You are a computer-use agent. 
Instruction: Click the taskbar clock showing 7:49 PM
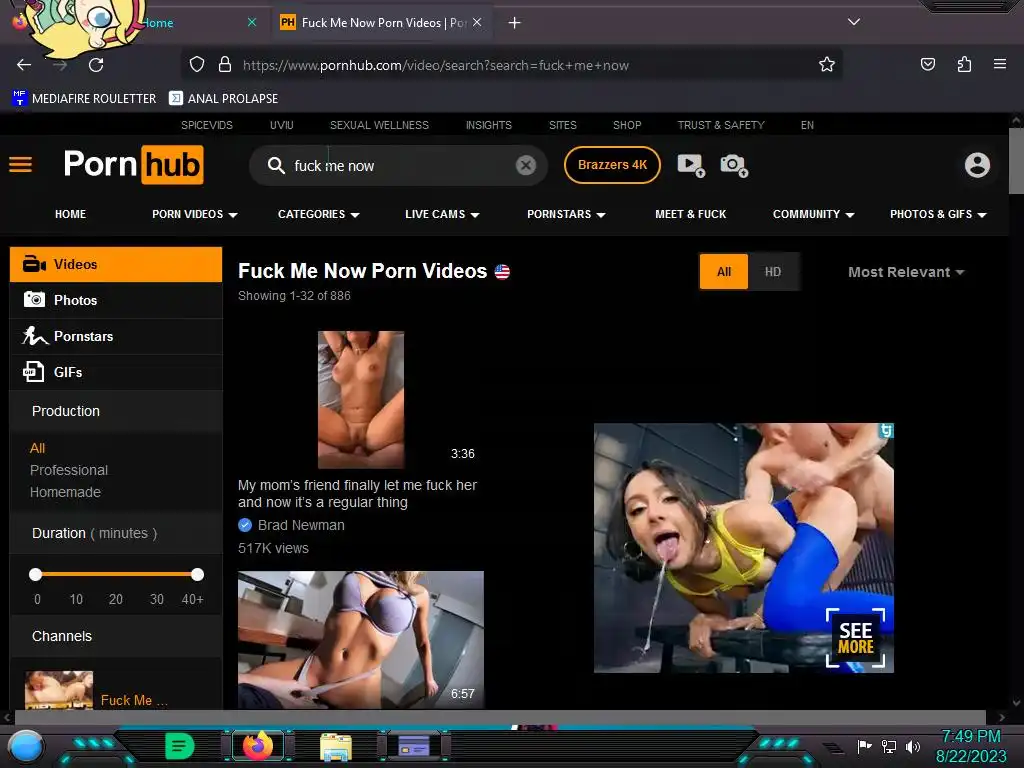[x=970, y=737]
